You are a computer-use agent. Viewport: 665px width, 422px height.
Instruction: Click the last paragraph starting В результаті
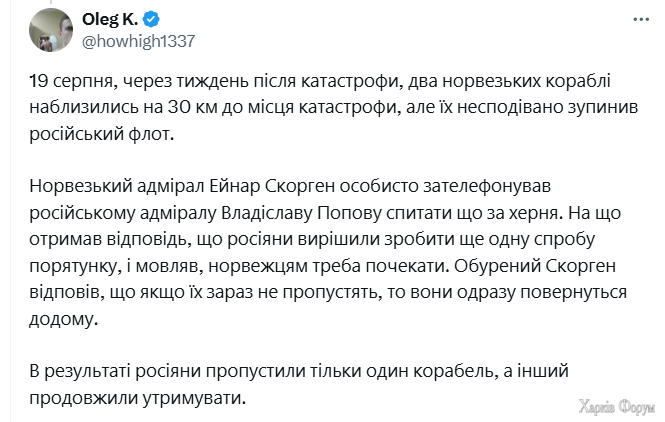click(299, 384)
